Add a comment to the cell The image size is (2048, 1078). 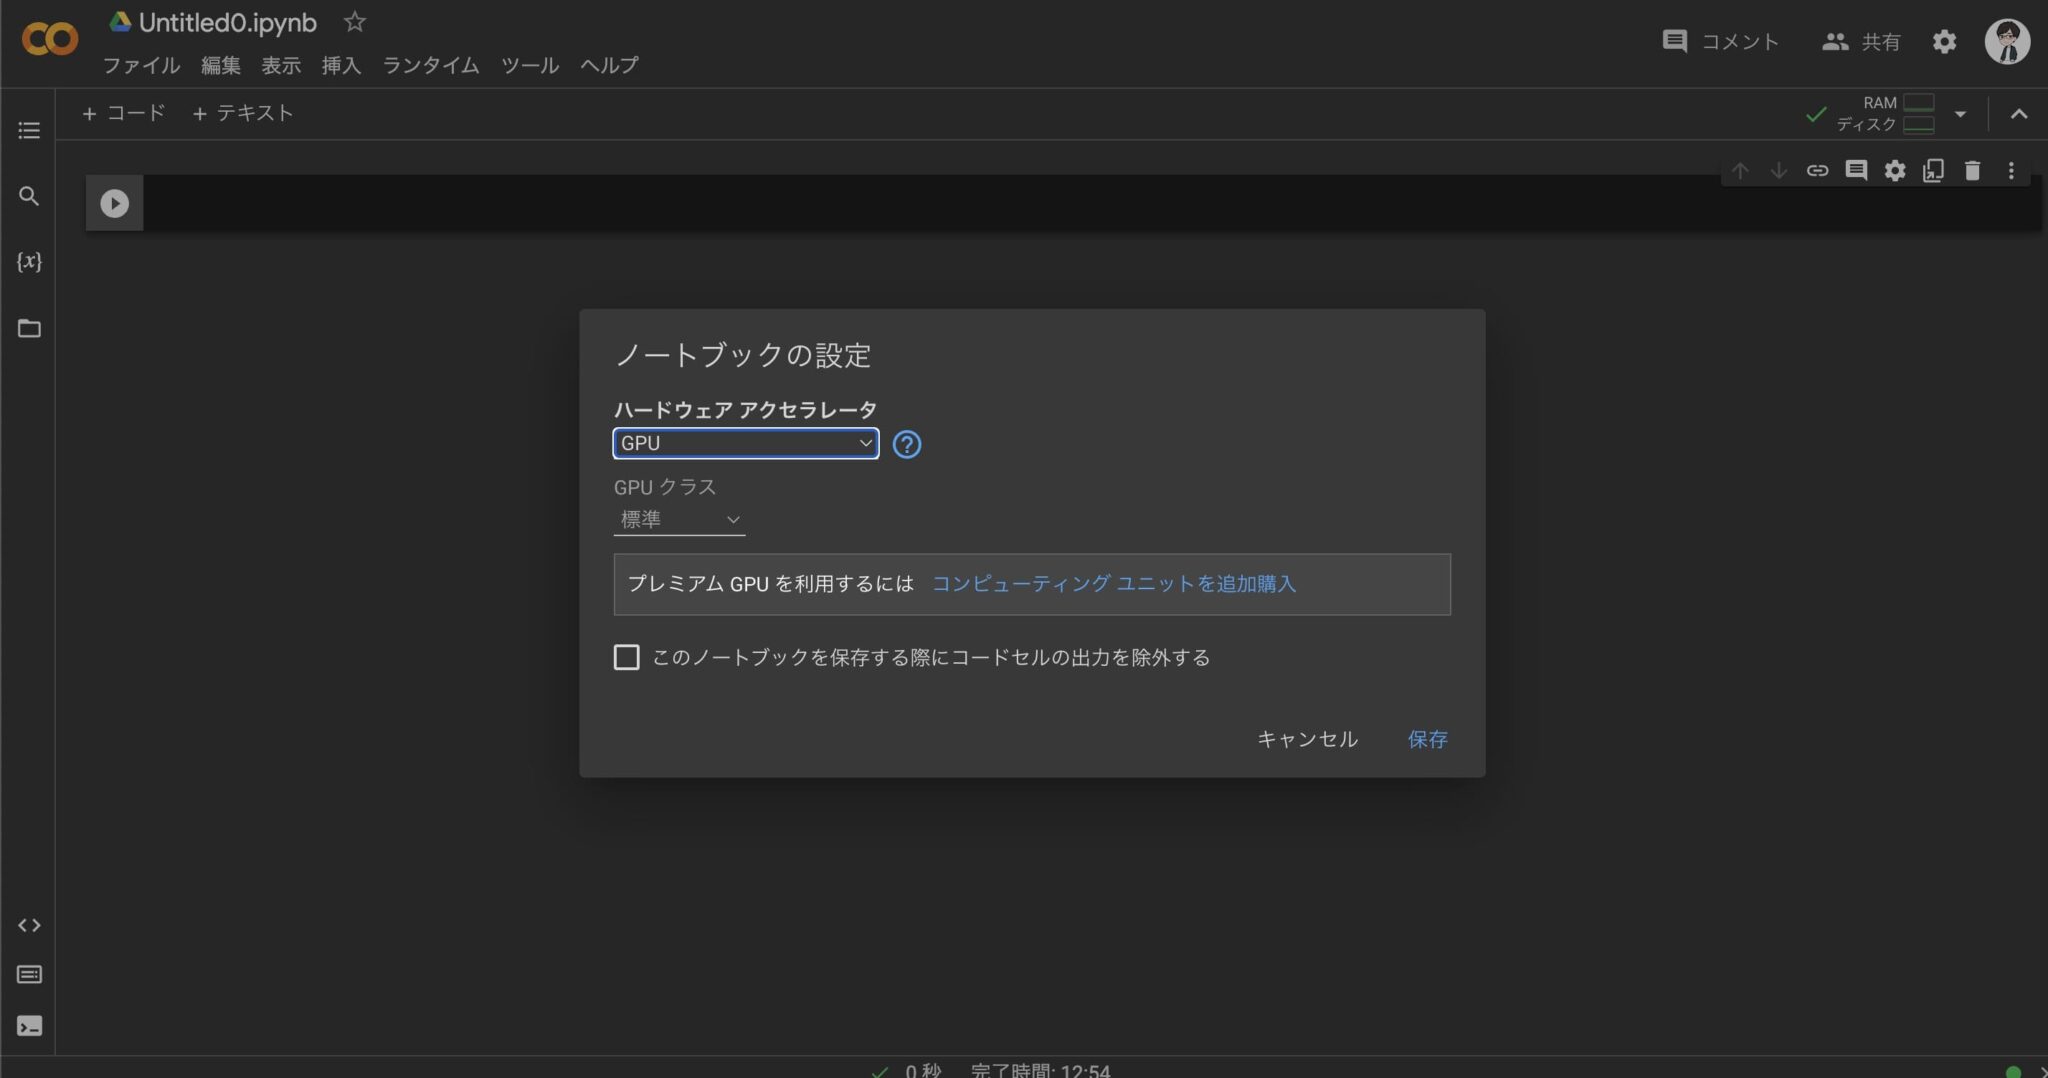(1858, 170)
